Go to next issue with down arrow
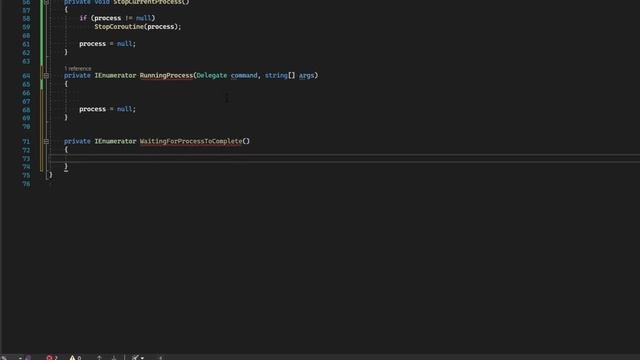Screen dimensions: 640x360 pos(114,358)
